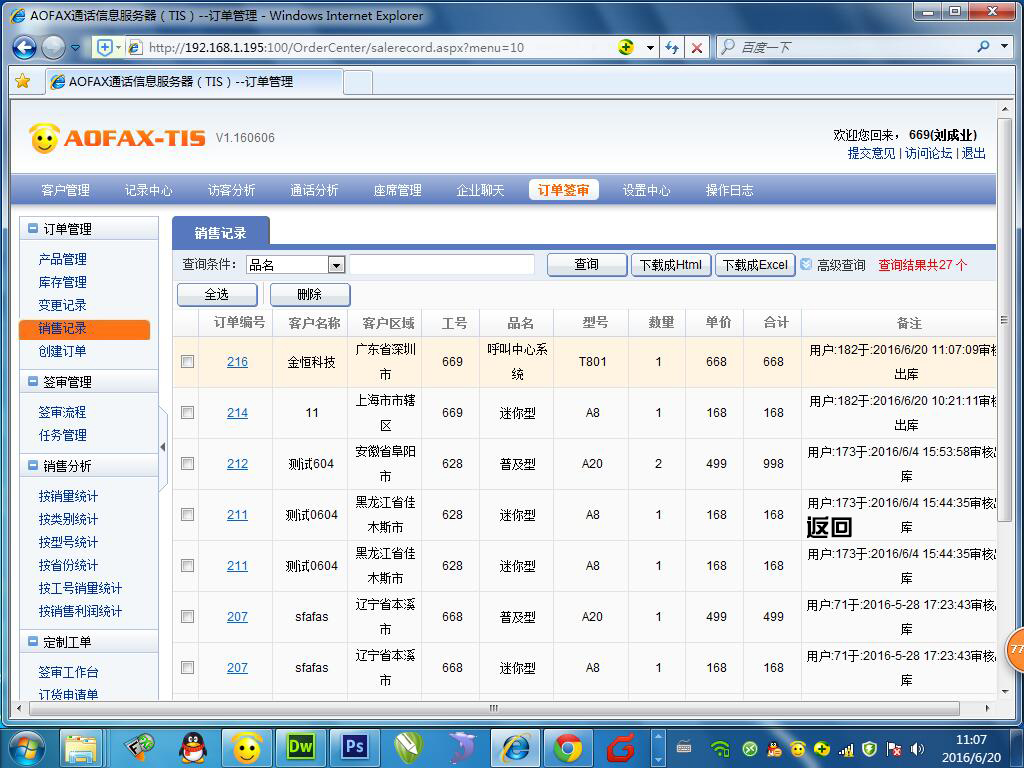
Task: Switch to the 销售记录 tab
Action: pos(220,231)
